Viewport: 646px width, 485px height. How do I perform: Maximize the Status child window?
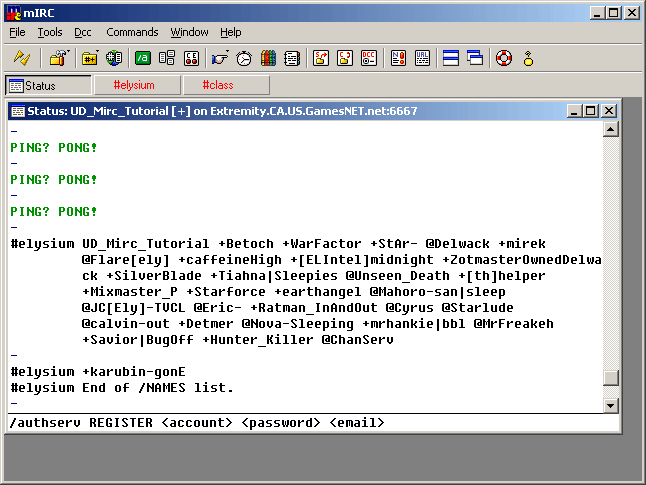pos(591,111)
